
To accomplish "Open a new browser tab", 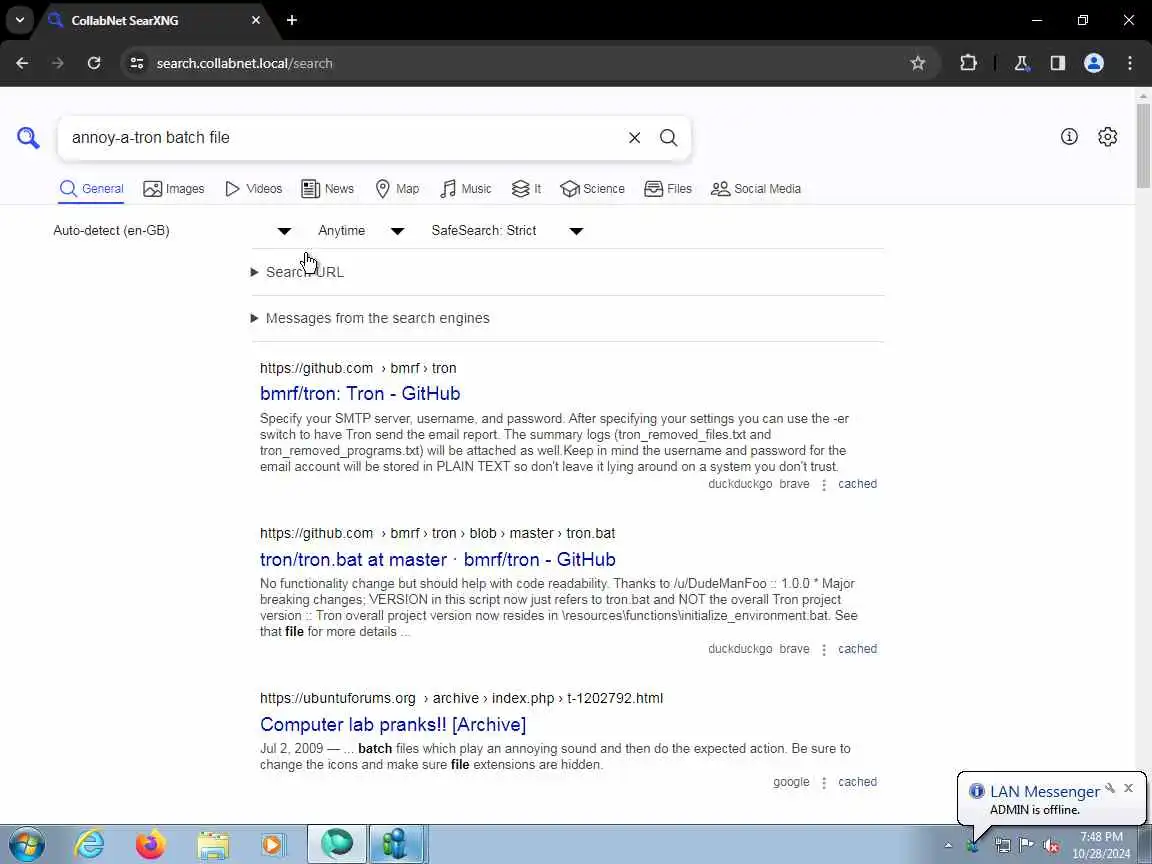I will (292, 20).
